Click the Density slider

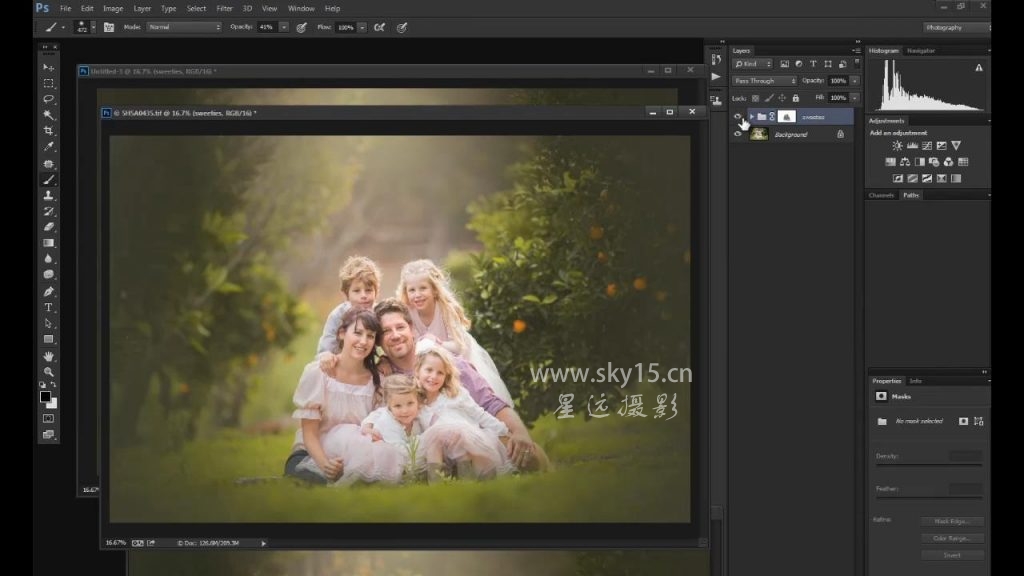tap(929, 464)
